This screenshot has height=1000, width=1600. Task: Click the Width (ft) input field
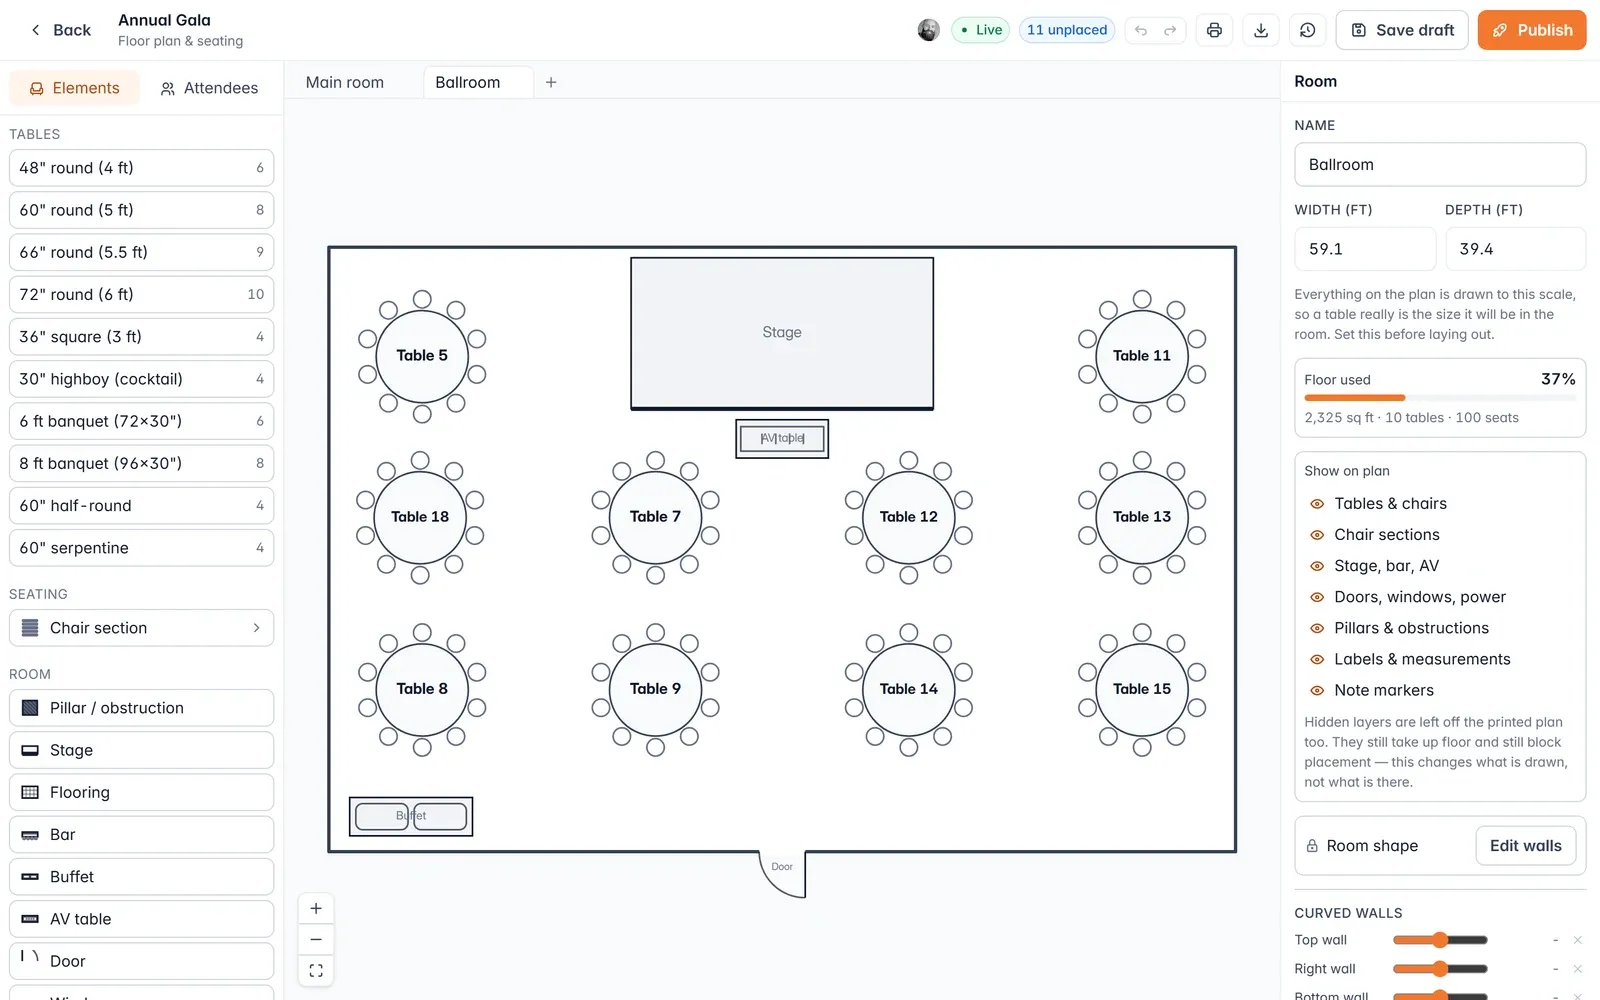[x=1365, y=249]
